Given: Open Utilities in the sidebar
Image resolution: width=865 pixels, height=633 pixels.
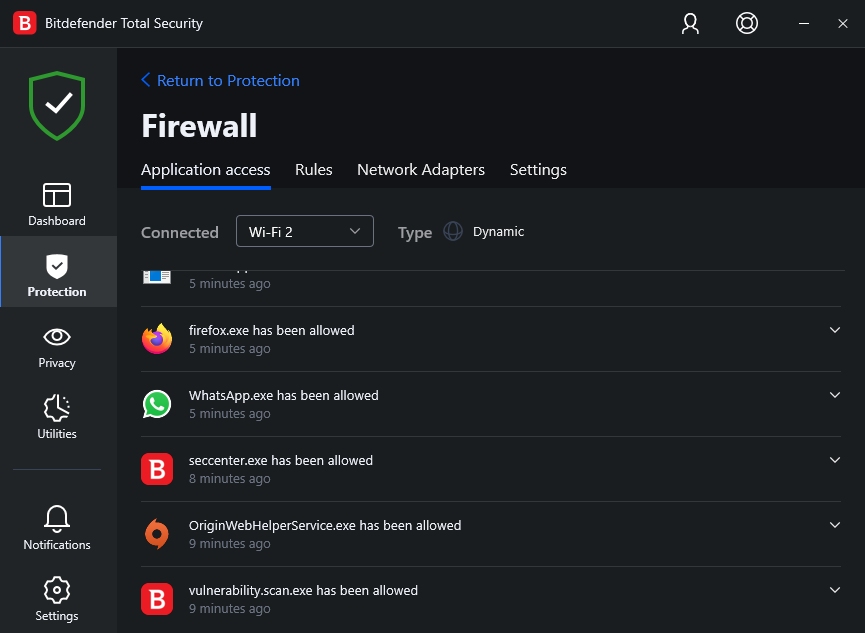Looking at the screenshot, I should coord(57,417).
